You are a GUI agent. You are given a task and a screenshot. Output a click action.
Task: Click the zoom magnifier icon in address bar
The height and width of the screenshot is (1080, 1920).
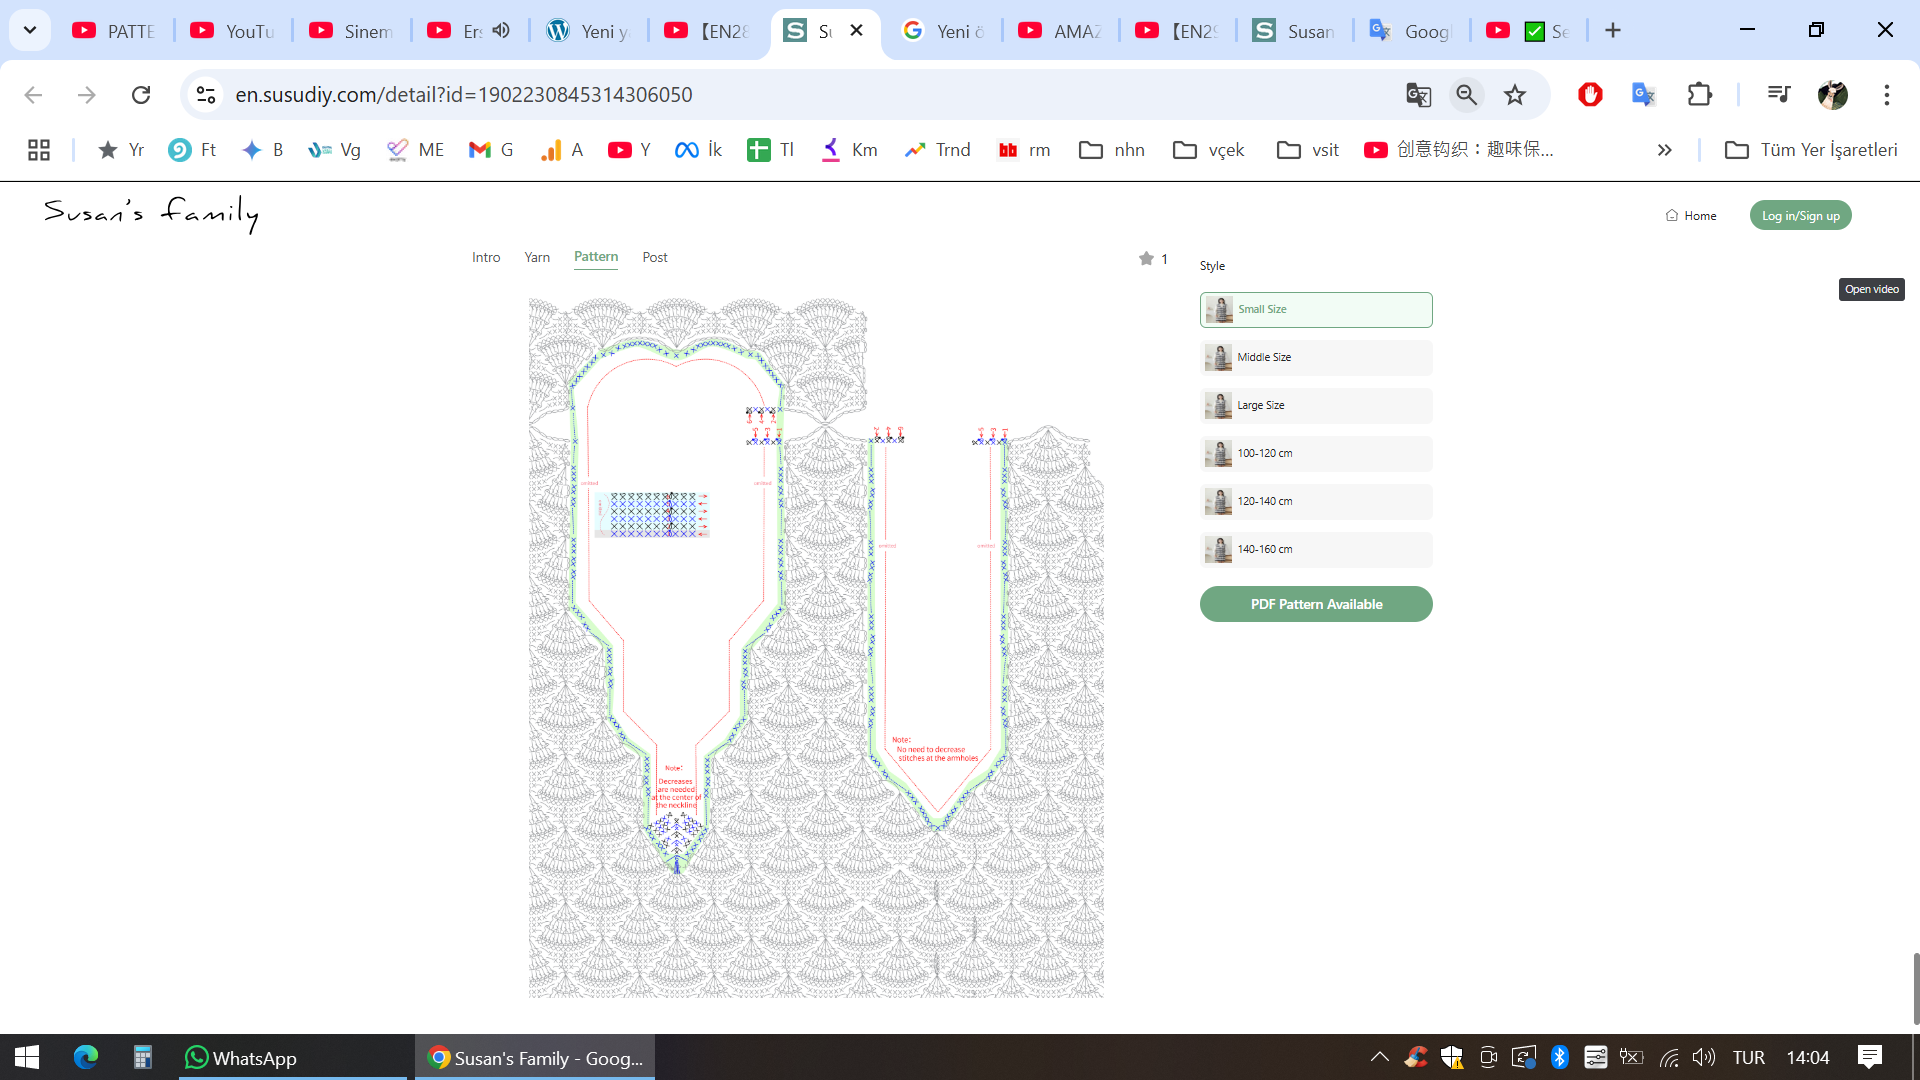[1466, 95]
